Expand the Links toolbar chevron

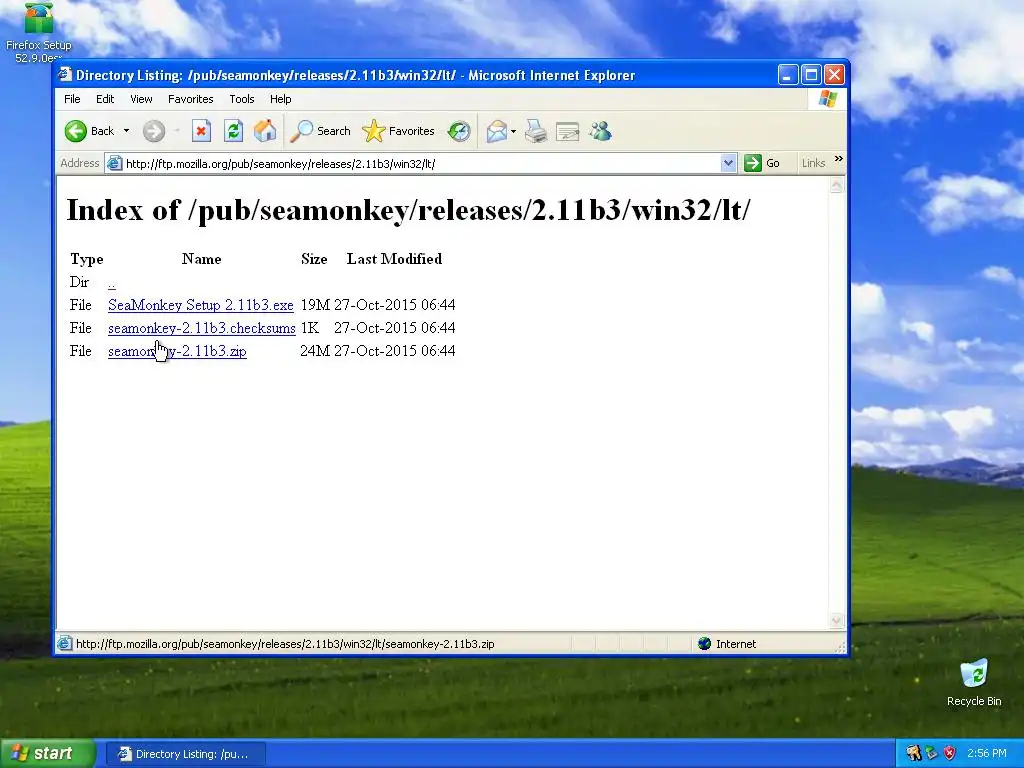point(839,159)
